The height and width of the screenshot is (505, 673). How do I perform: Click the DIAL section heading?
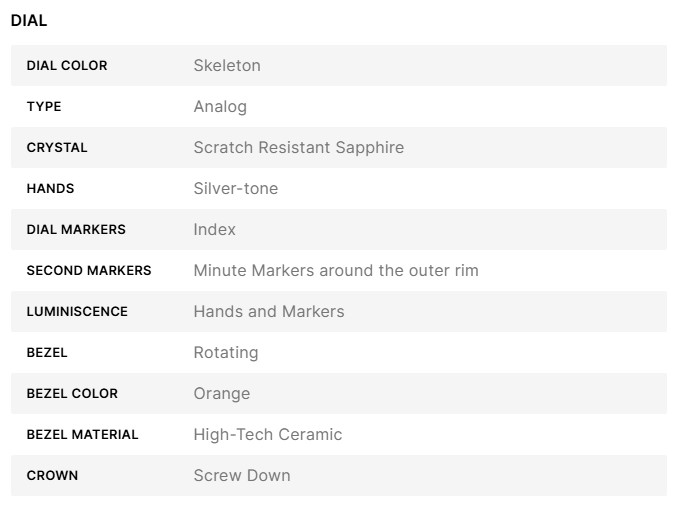point(29,20)
